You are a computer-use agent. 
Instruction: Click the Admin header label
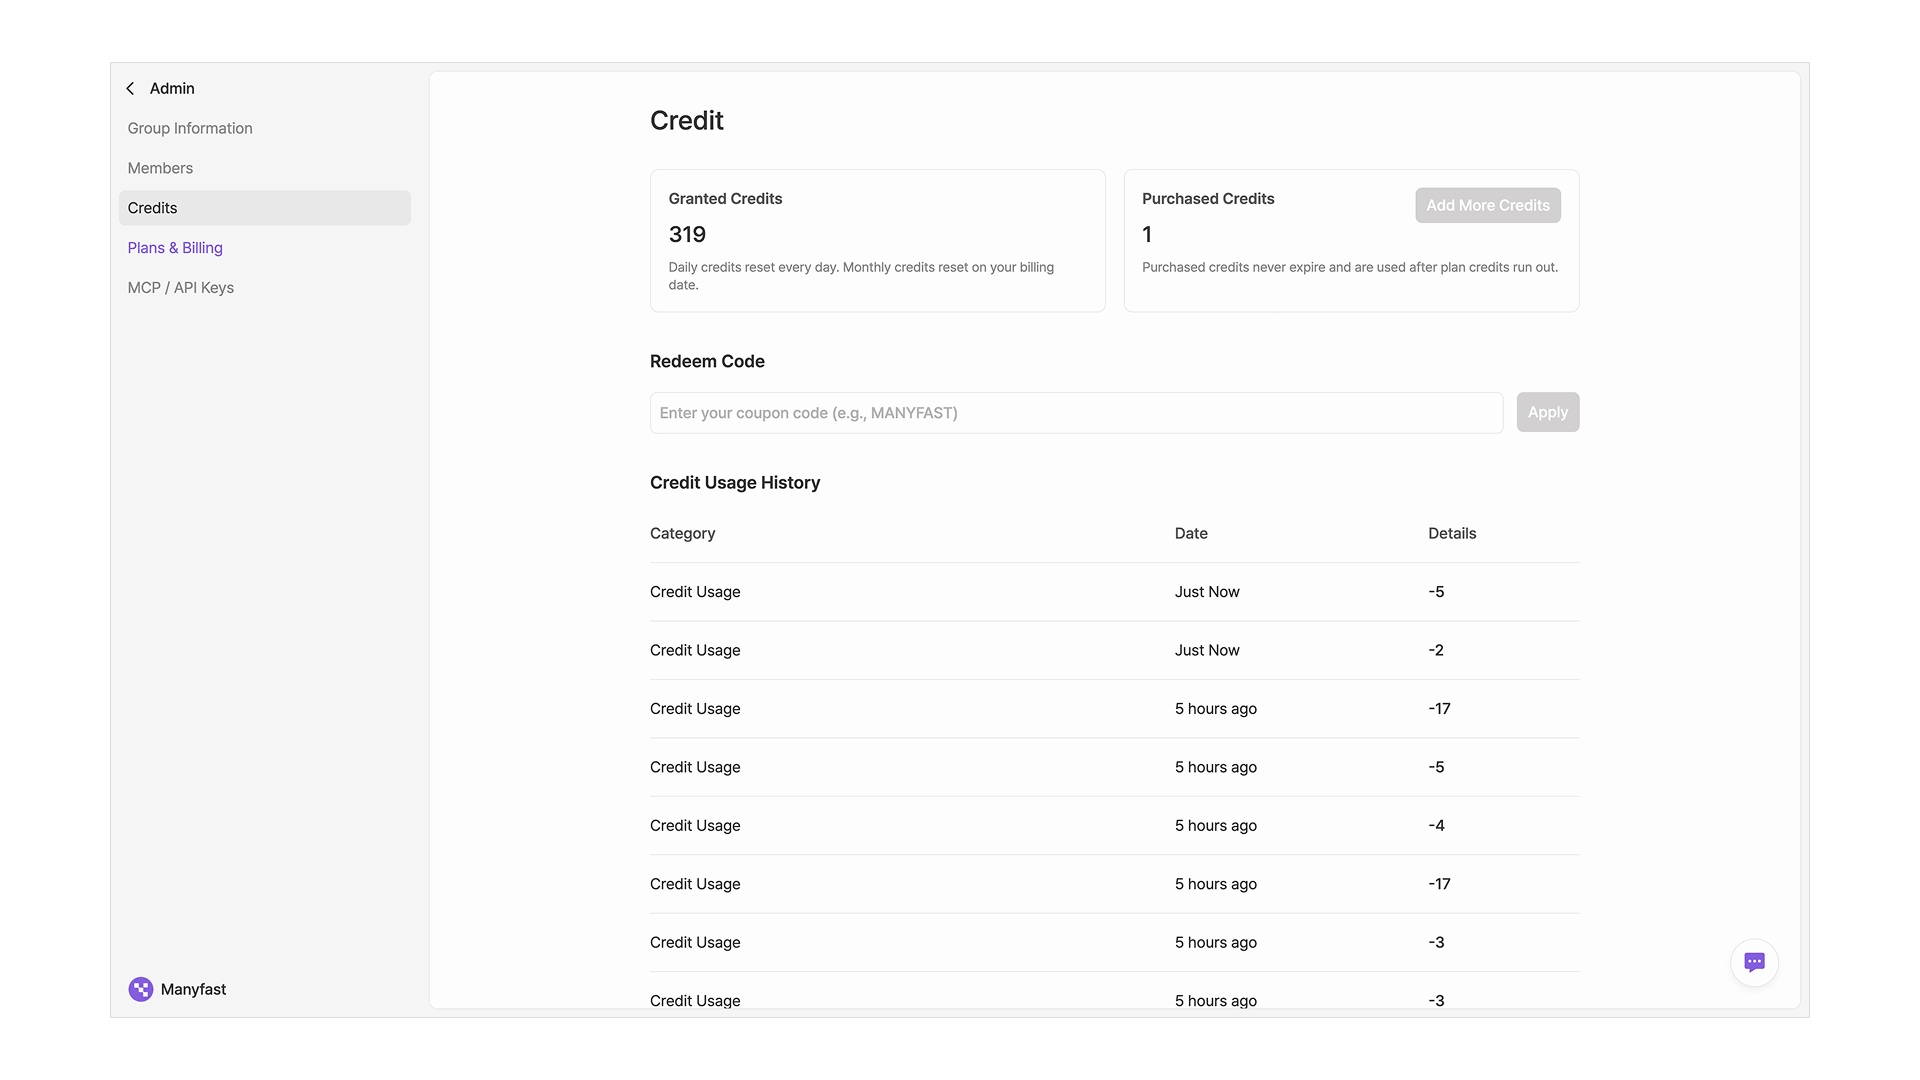[x=172, y=89]
